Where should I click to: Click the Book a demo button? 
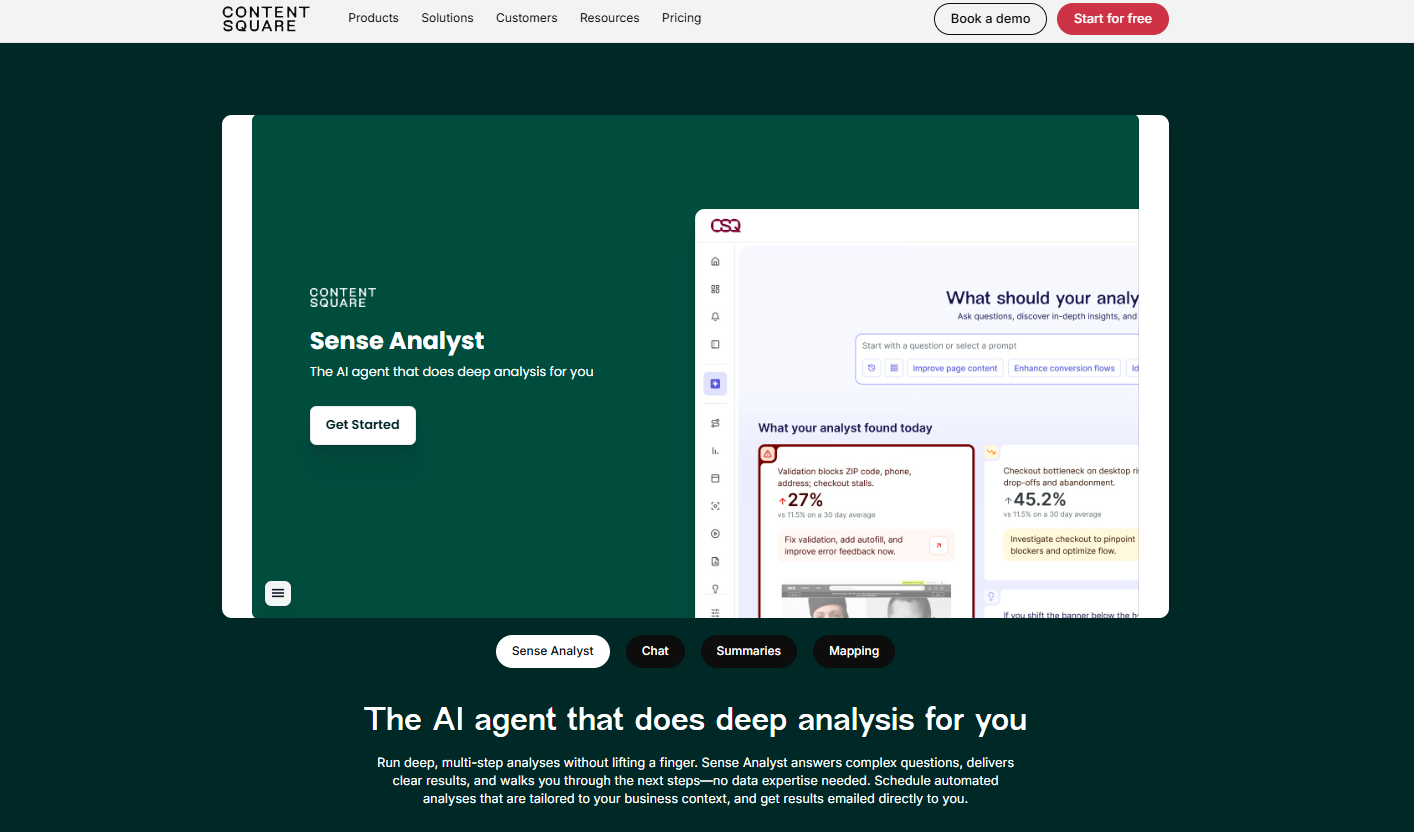coord(990,19)
